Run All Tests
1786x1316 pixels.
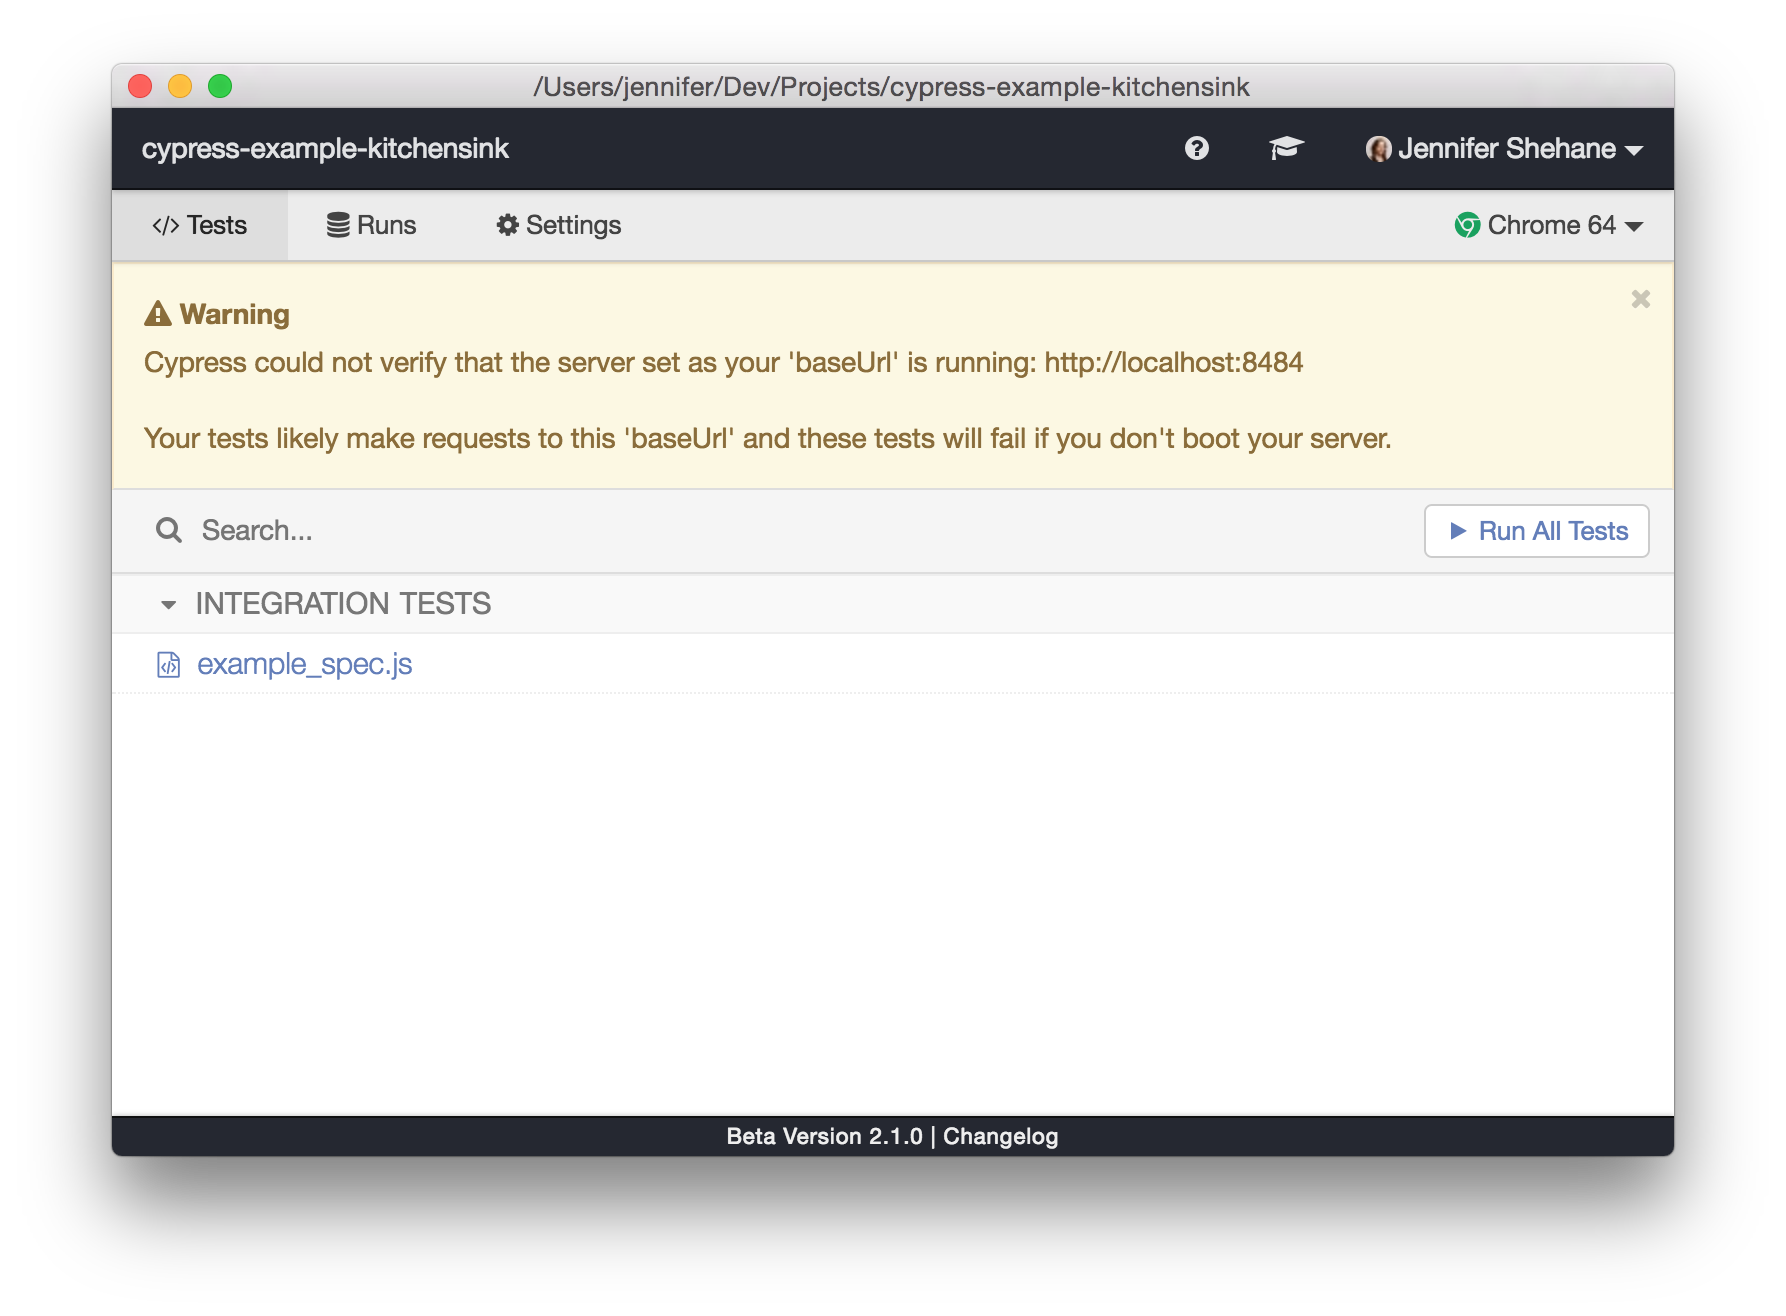1536,531
